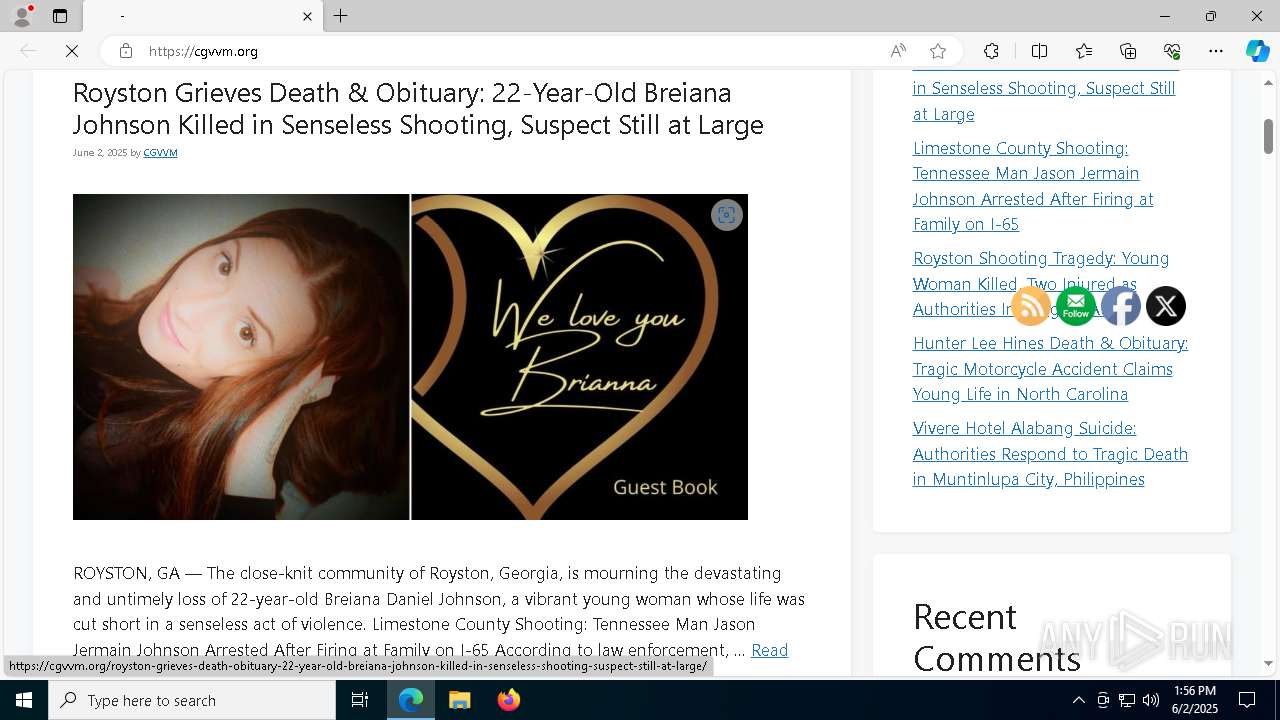Open the notification center icon
Image resolution: width=1280 pixels, height=720 pixels.
click(1247, 700)
